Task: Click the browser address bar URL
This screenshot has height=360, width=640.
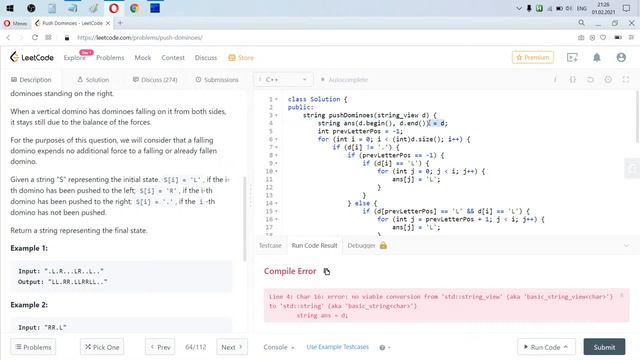Action: (140, 38)
